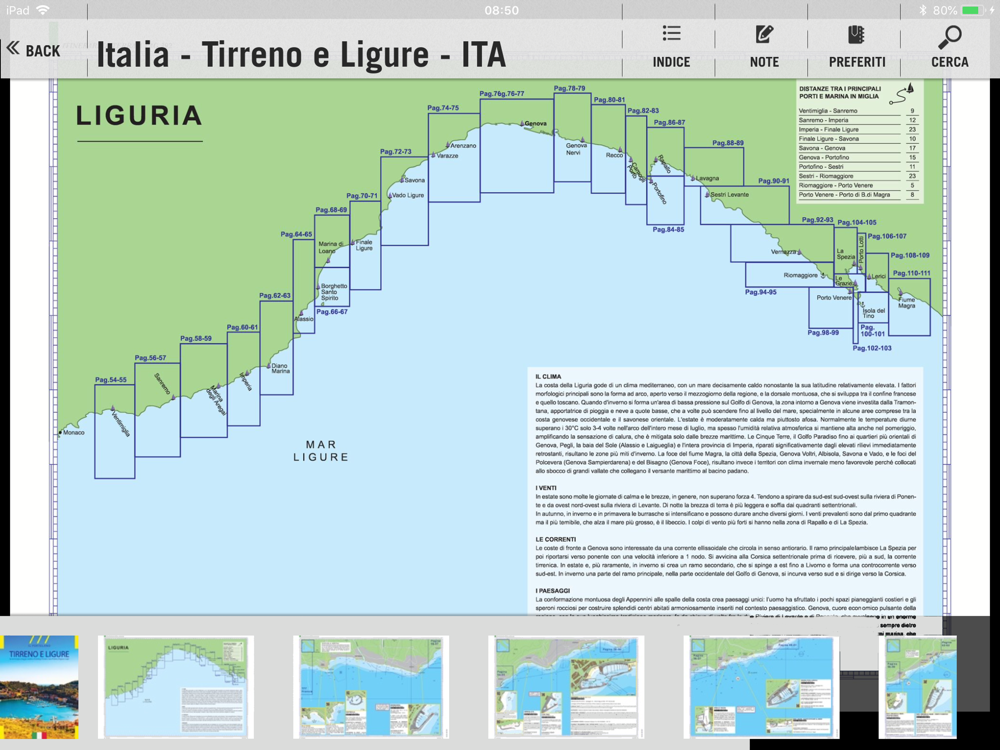
Task: Open the fourth page thumbnail in the strip
Action: [x=566, y=687]
